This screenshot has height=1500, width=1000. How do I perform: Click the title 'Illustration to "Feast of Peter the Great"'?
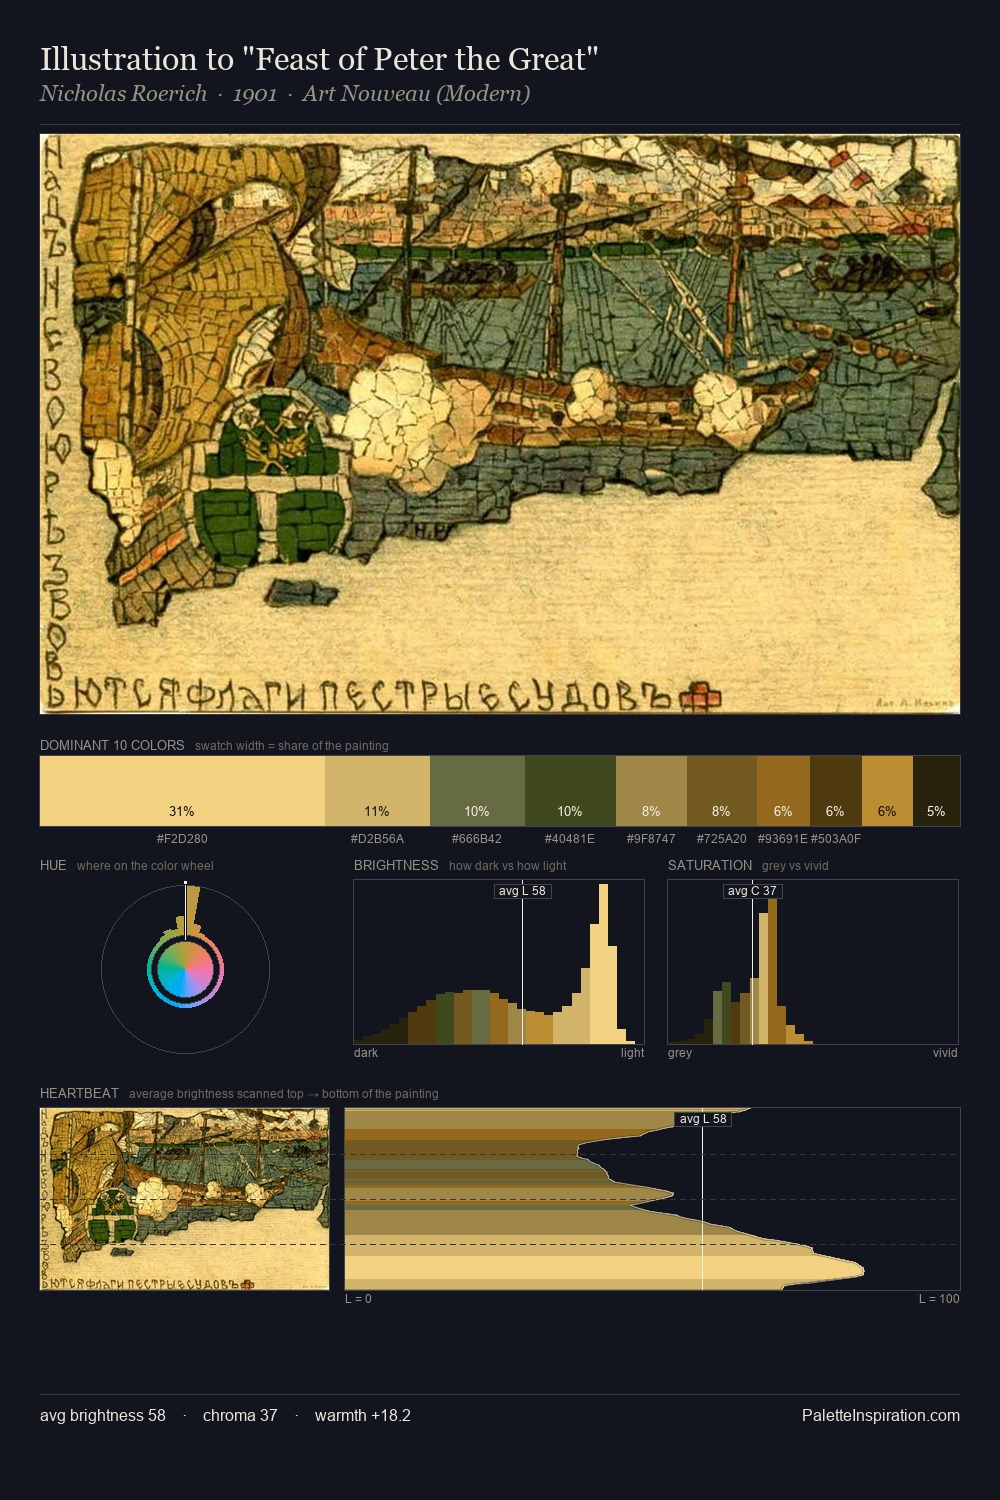click(319, 59)
